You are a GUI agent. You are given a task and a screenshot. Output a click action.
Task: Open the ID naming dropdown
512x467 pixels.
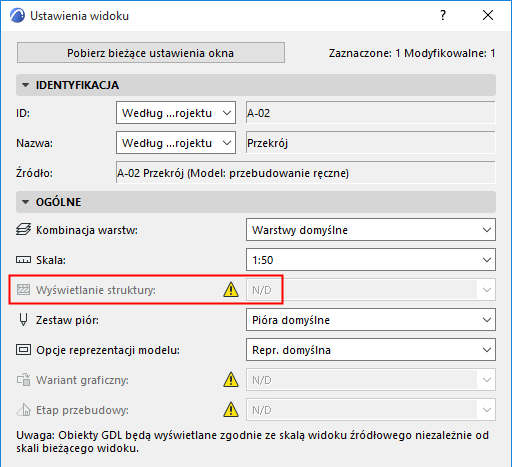coord(176,113)
